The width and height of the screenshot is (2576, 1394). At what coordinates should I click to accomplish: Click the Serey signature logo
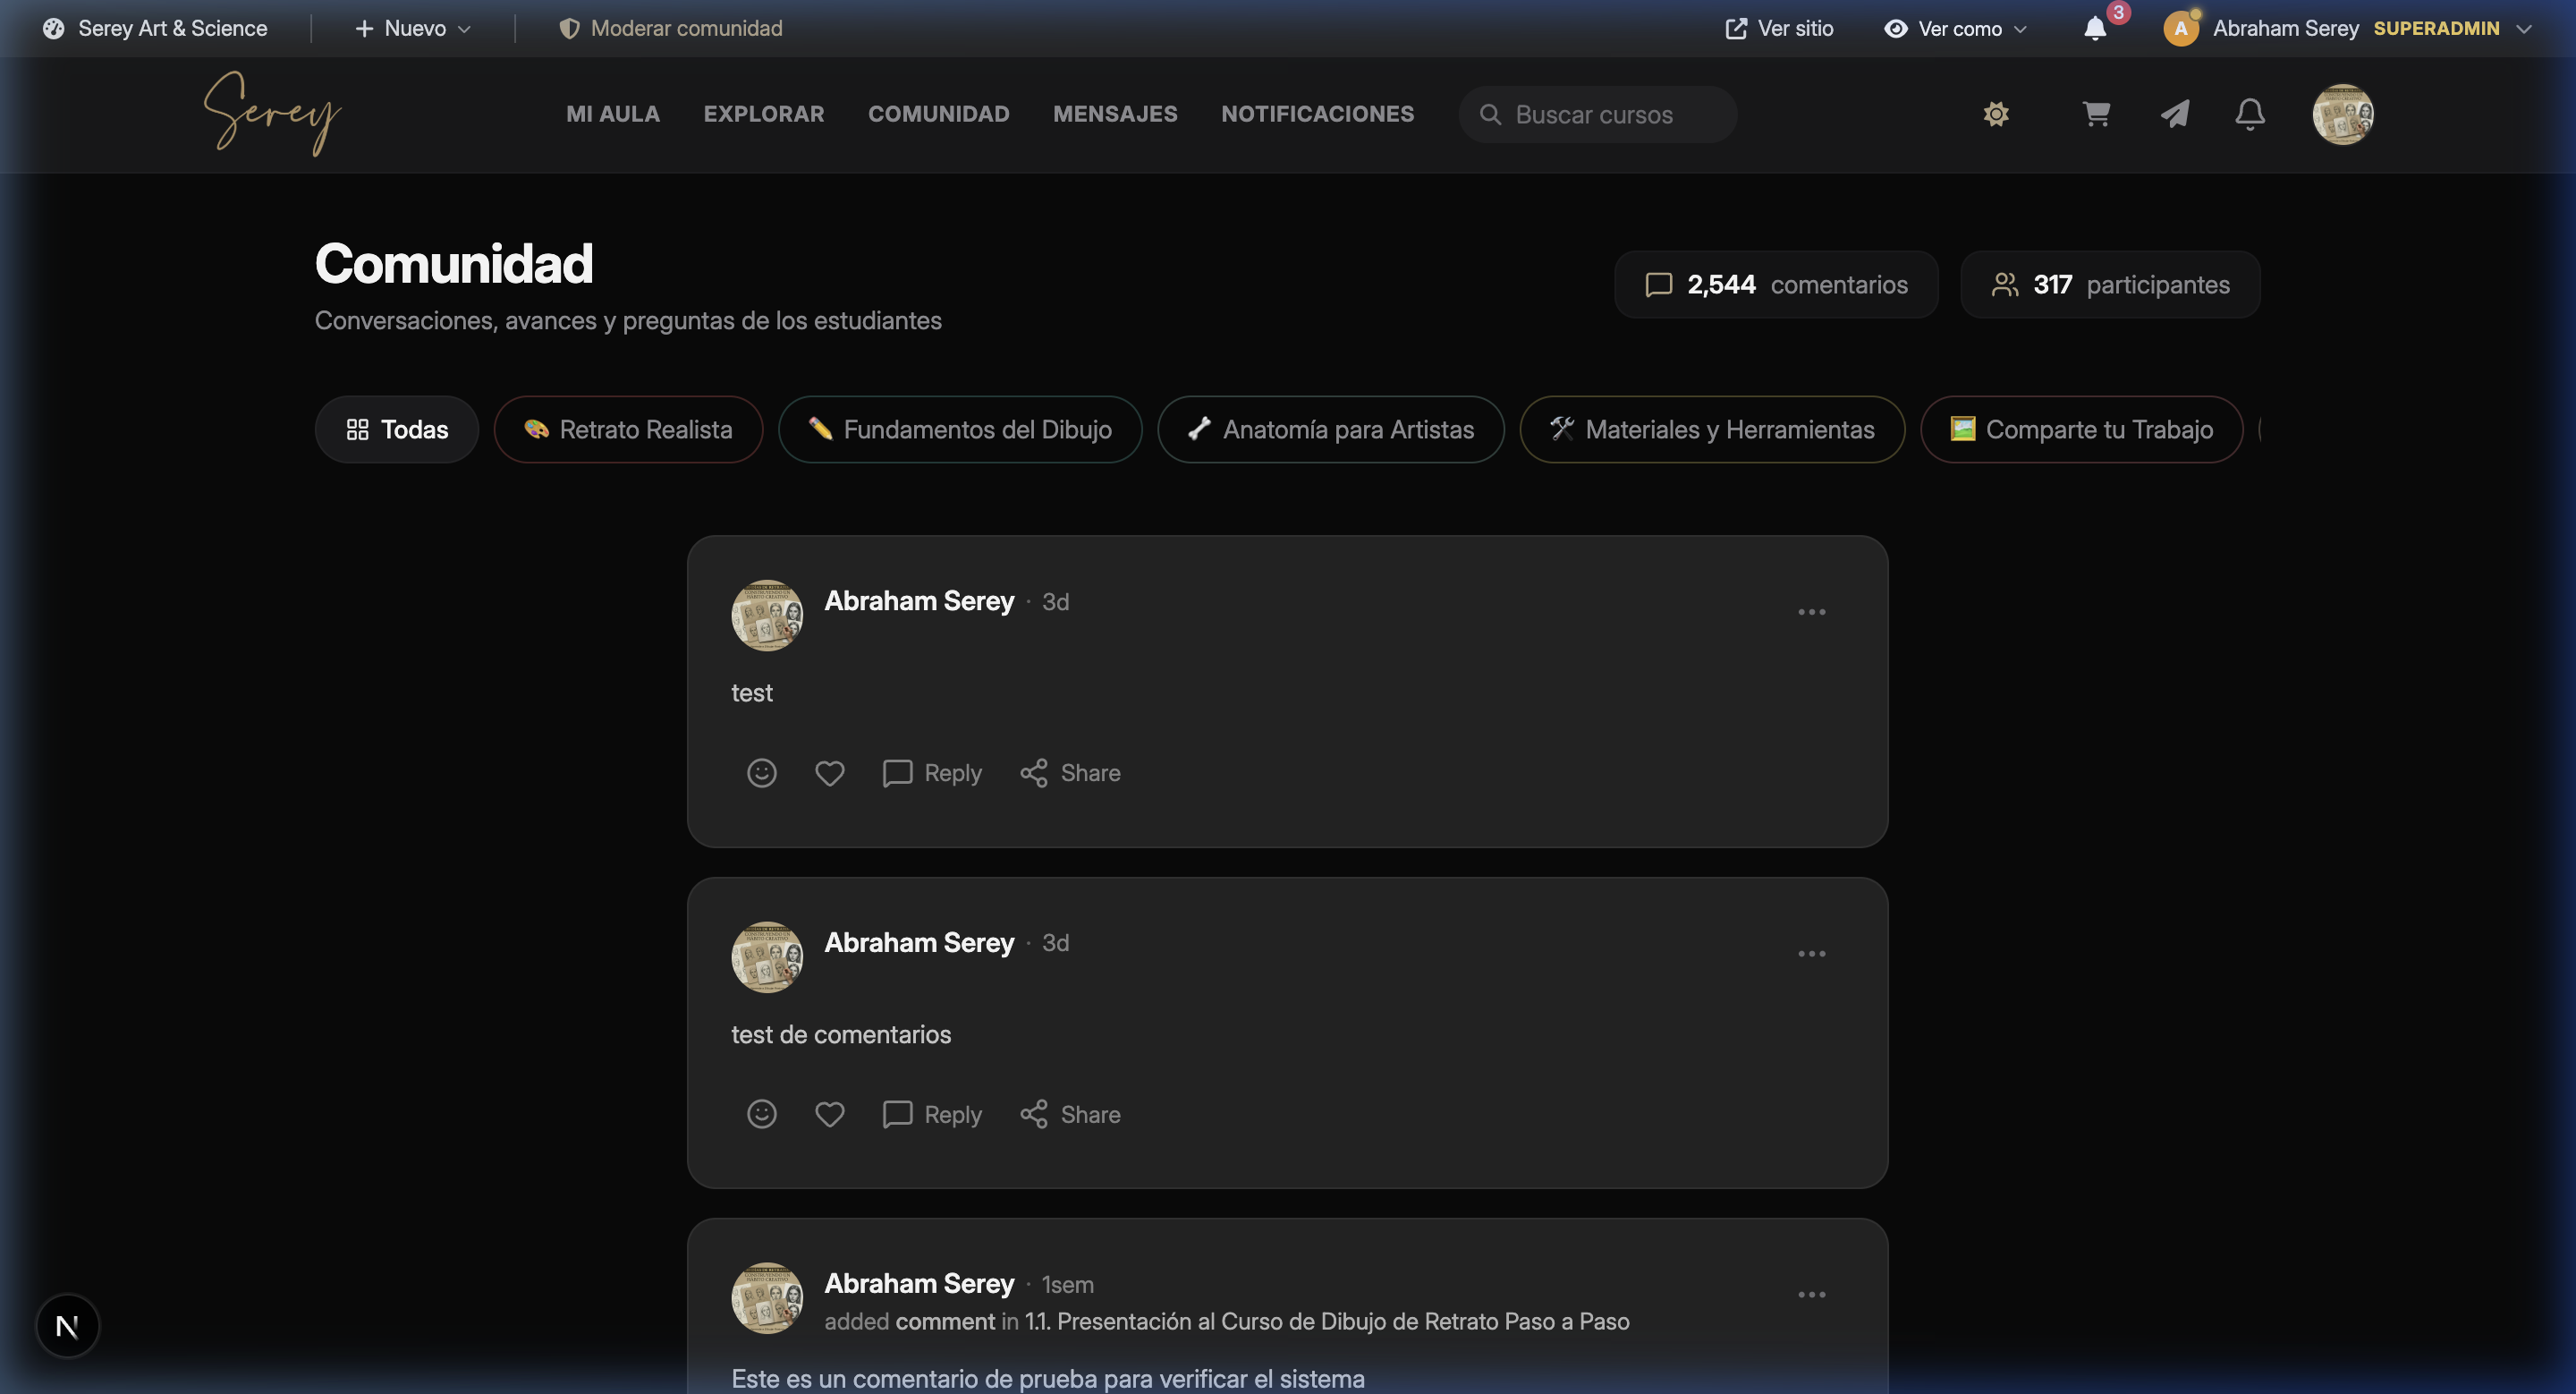tap(272, 113)
